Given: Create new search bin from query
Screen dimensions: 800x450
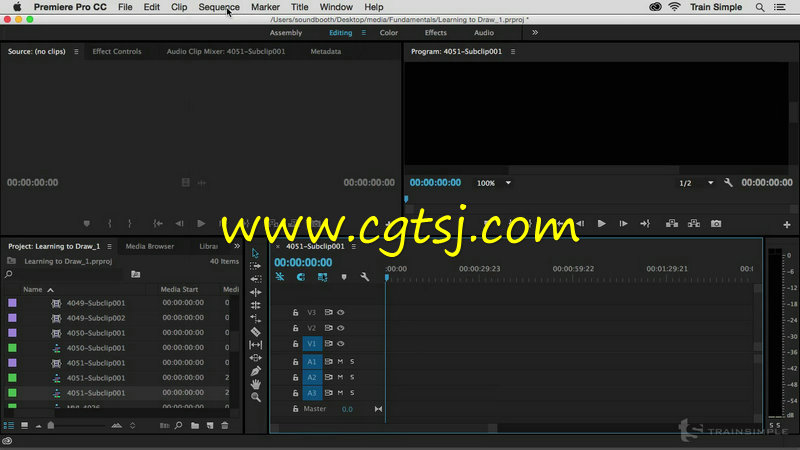Looking at the screenshot, I should point(135,274).
